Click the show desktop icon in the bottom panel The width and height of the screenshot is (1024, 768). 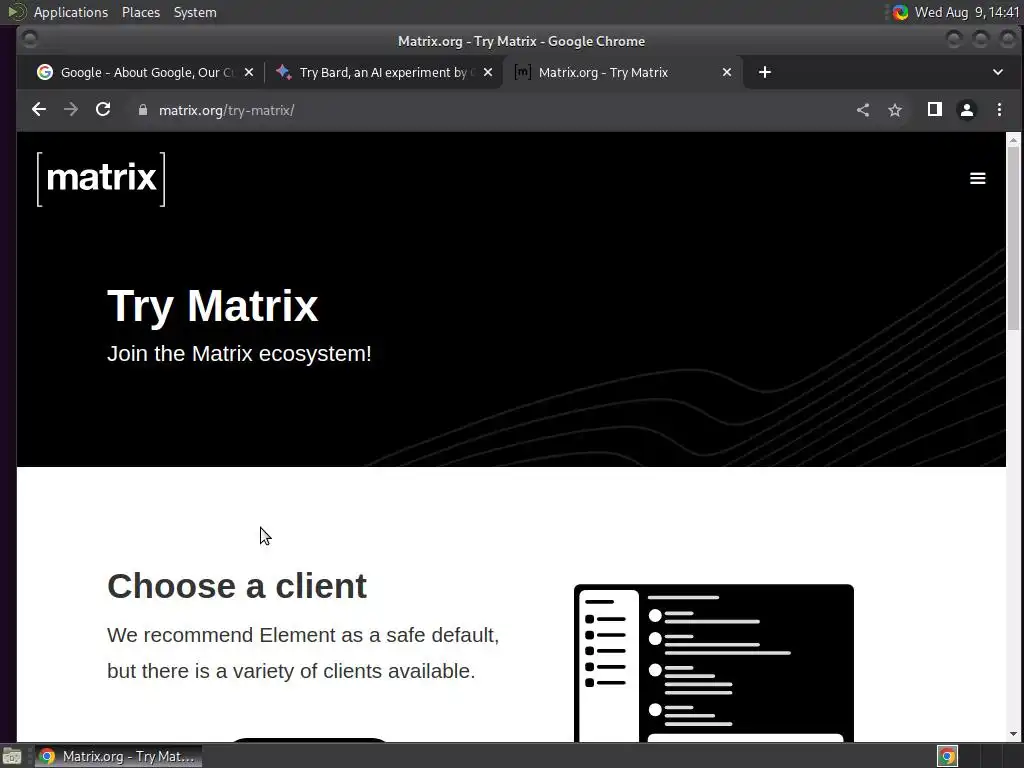[x=12, y=756]
